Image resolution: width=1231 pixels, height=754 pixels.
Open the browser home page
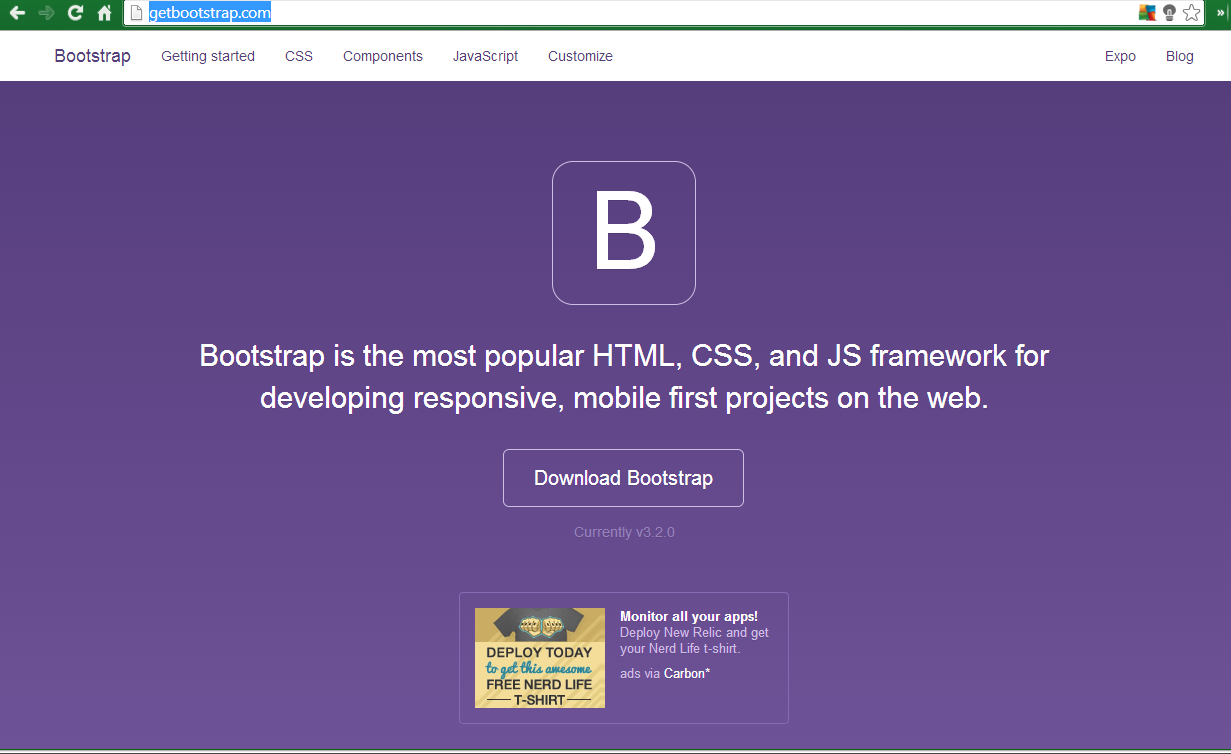104,13
